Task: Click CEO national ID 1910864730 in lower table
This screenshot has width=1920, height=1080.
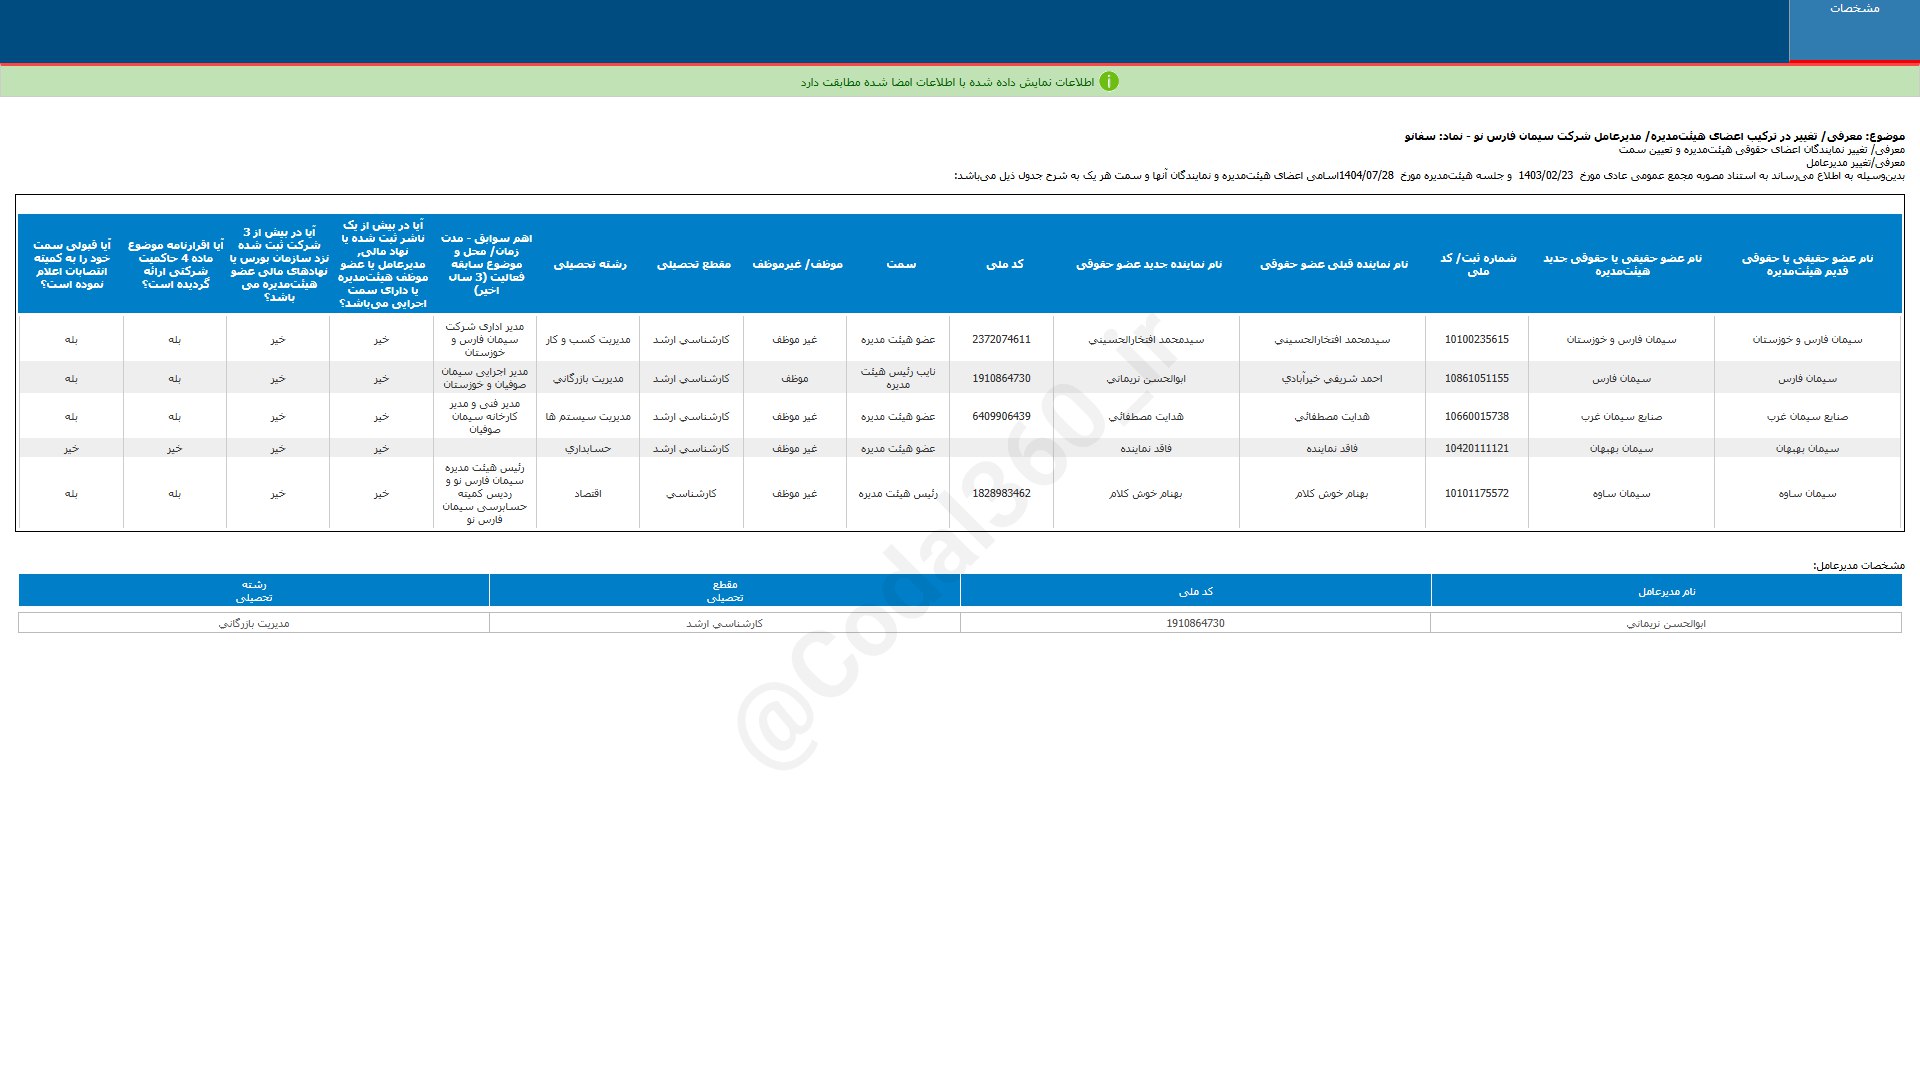Action: pos(1195,623)
